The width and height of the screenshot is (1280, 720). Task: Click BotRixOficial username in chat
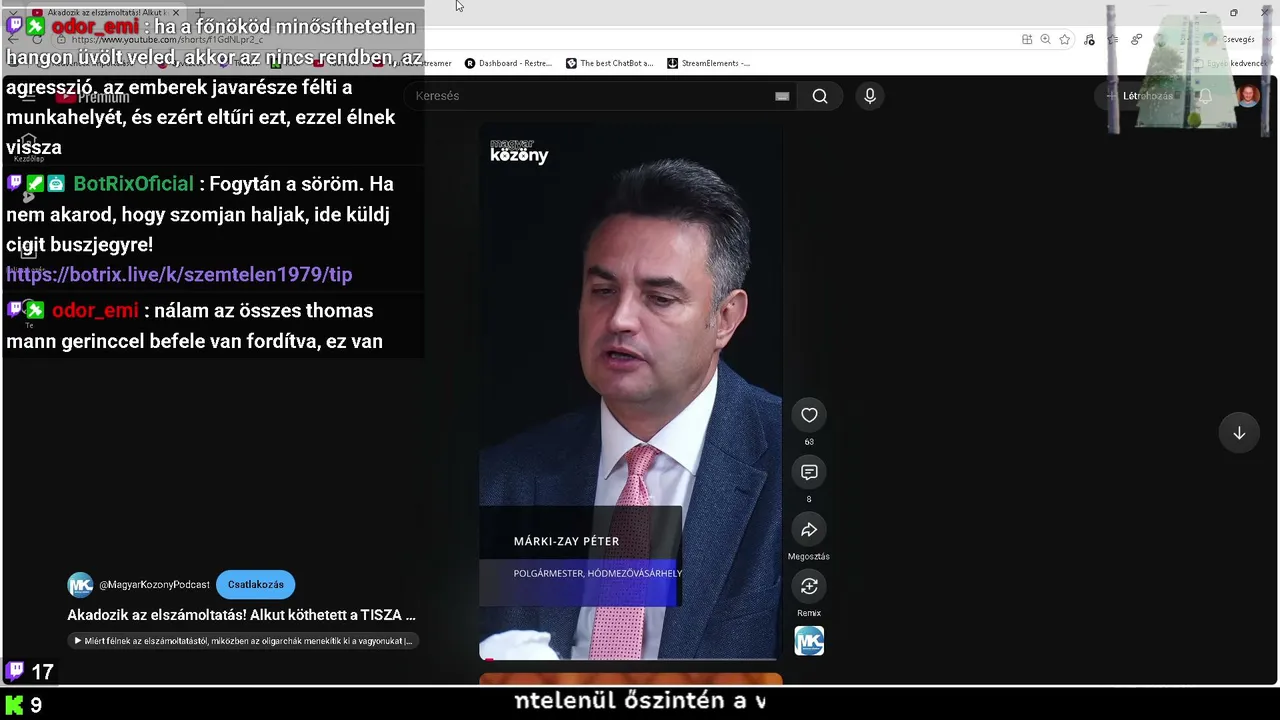[133, 184]
